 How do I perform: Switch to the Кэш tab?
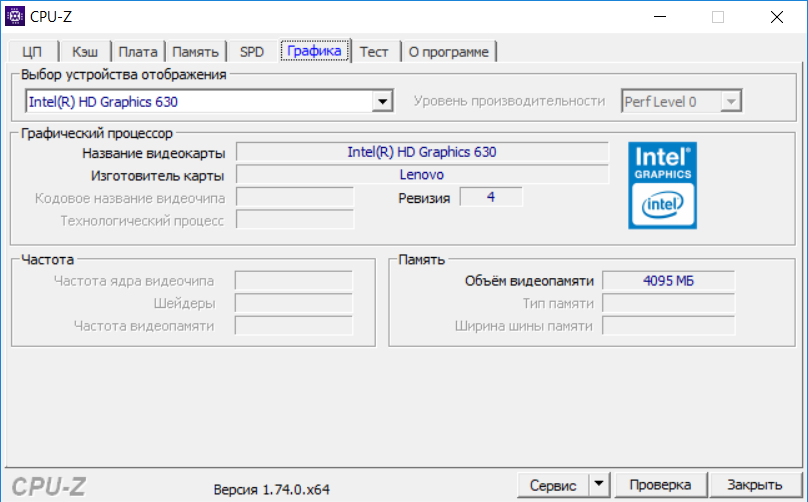tap(85, 52)
